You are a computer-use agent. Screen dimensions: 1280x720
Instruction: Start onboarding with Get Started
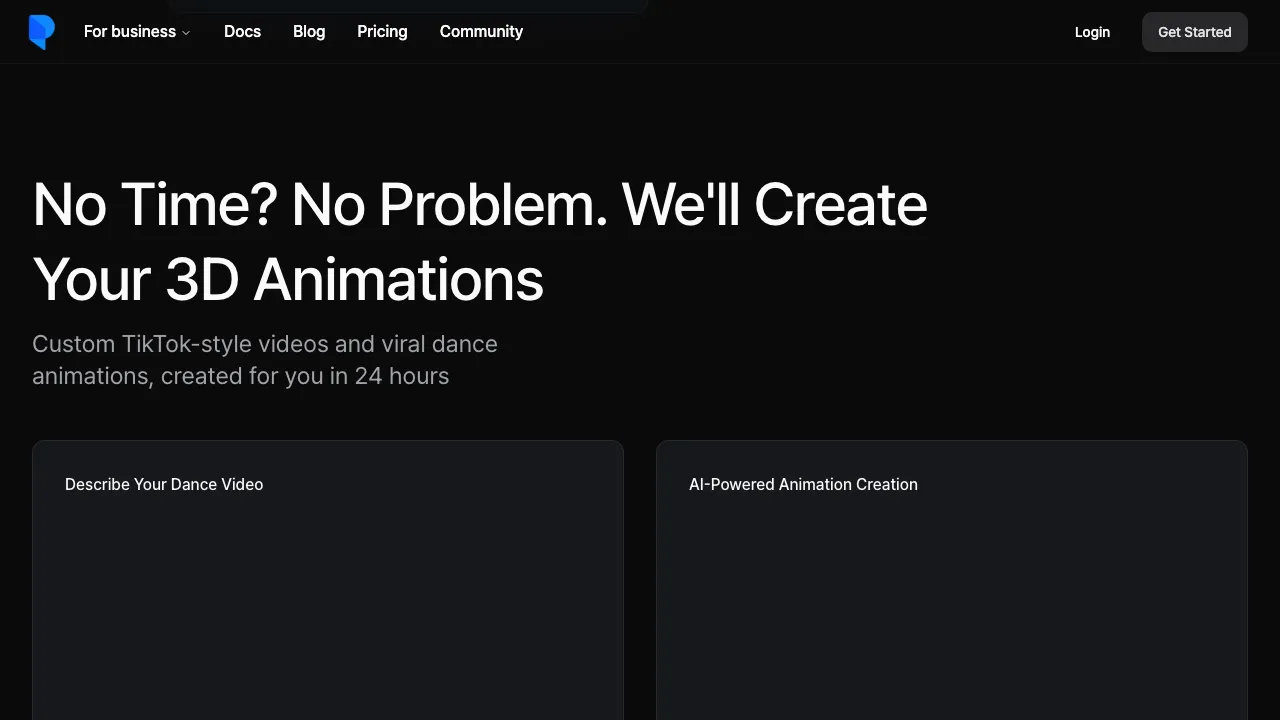pos(1194,31)
